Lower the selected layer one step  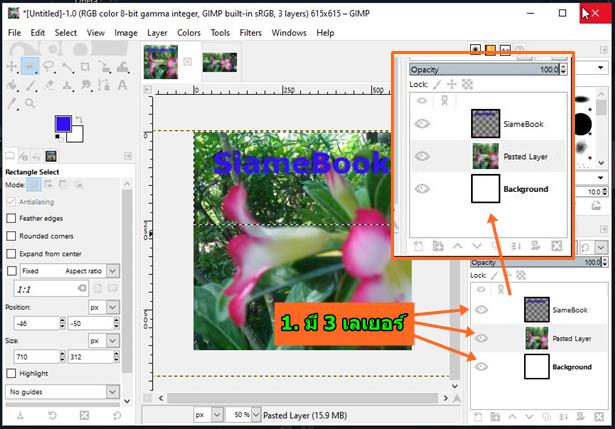tap(529, 417)
